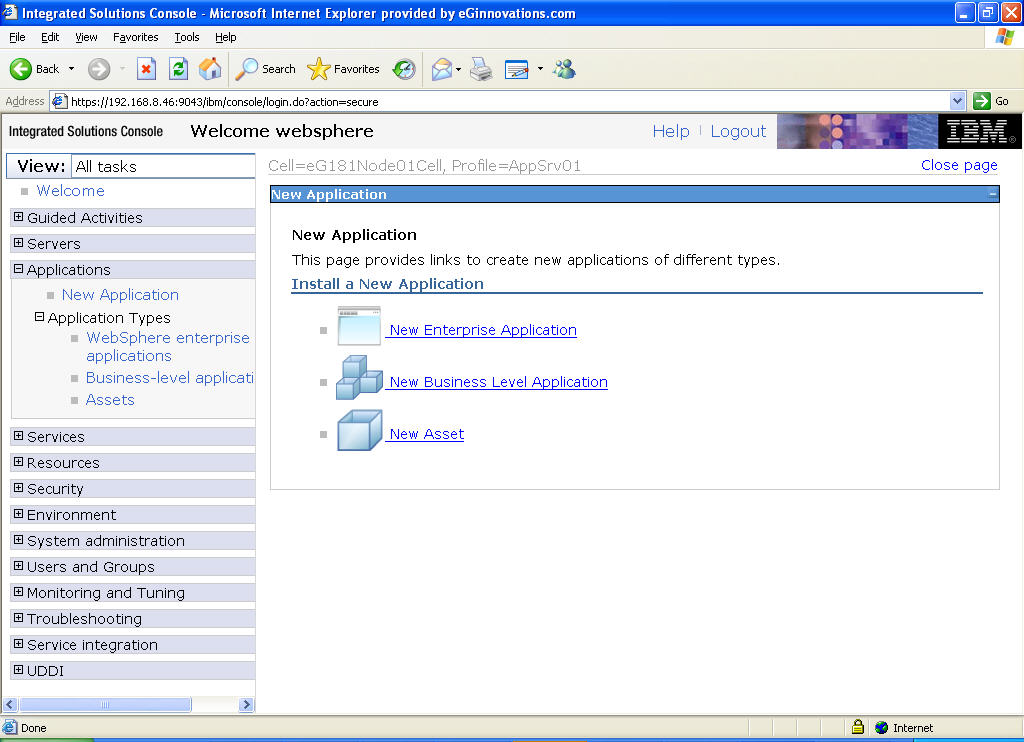Click the Refresh page icon
The image size is (1024, 742).
pyautogui.click(x=178, y=69)
